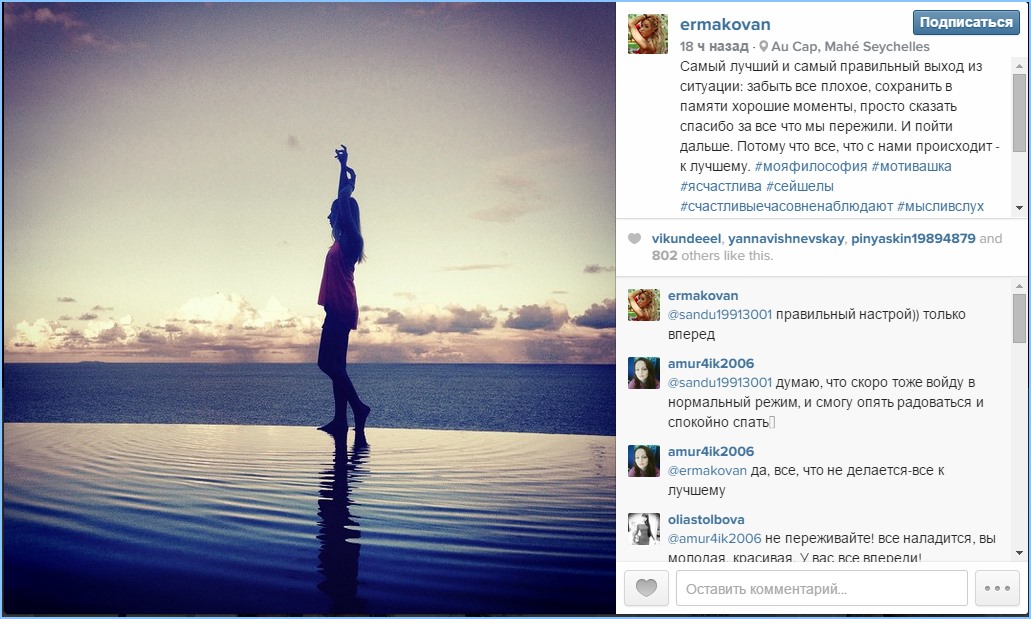Click amur4ik2006 avatar on first comment
Viewport: 1031px width, 619px height.
pyautogui.click(x=644, y=373)
